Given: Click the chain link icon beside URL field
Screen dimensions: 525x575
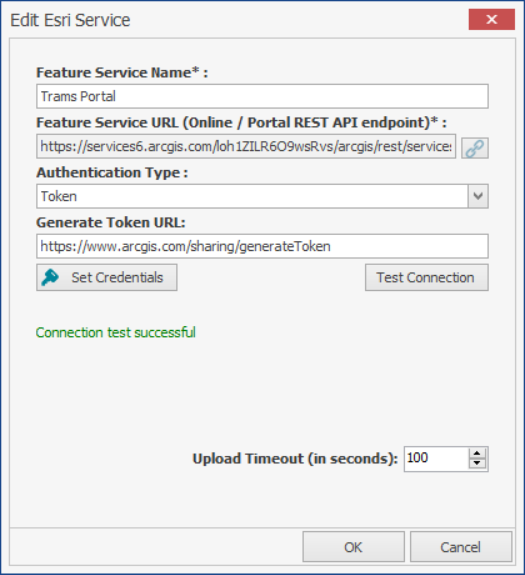Looking at the screenshot, I should coord(474,148).
